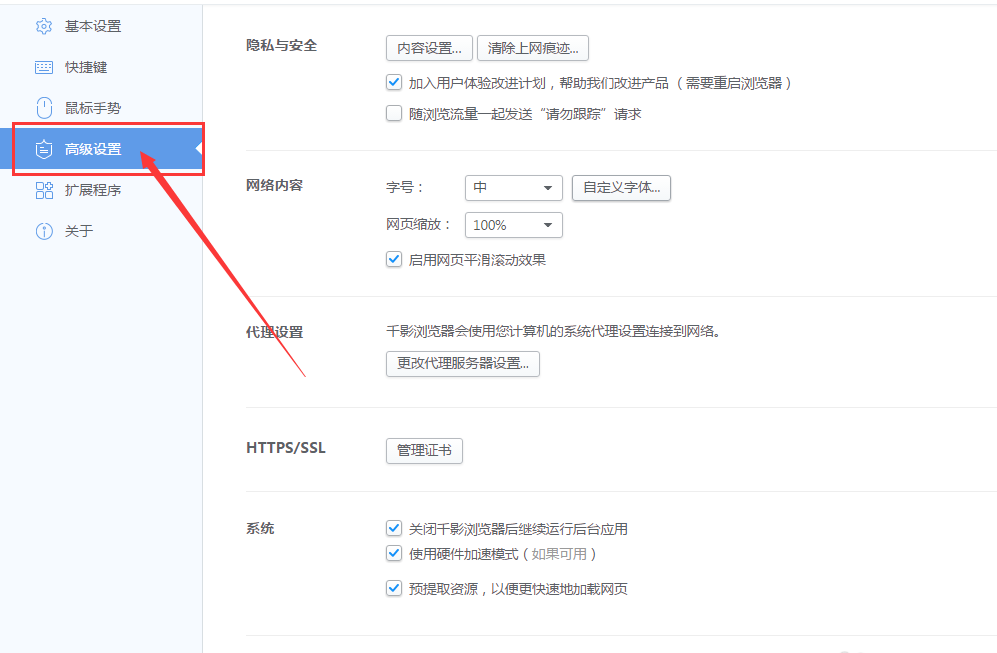The width and height of the screenshot is (997, 653).
Task: Open the 基本设置 section
Action: tap(93, 26)
